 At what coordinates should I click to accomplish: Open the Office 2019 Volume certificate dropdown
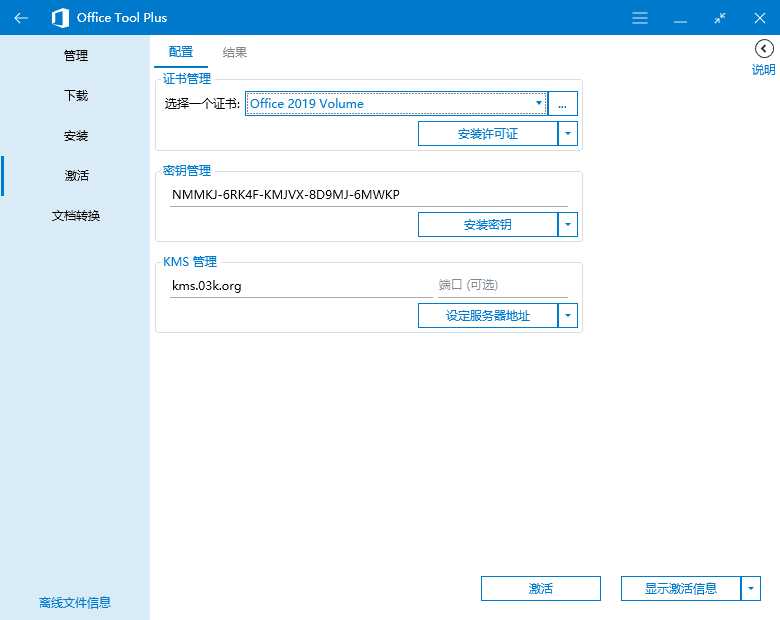click(396, 103)
